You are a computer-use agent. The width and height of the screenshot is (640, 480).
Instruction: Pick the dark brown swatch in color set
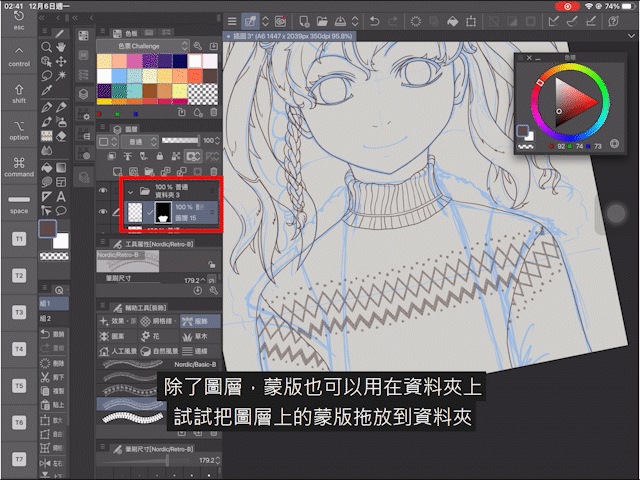(210, 76)
